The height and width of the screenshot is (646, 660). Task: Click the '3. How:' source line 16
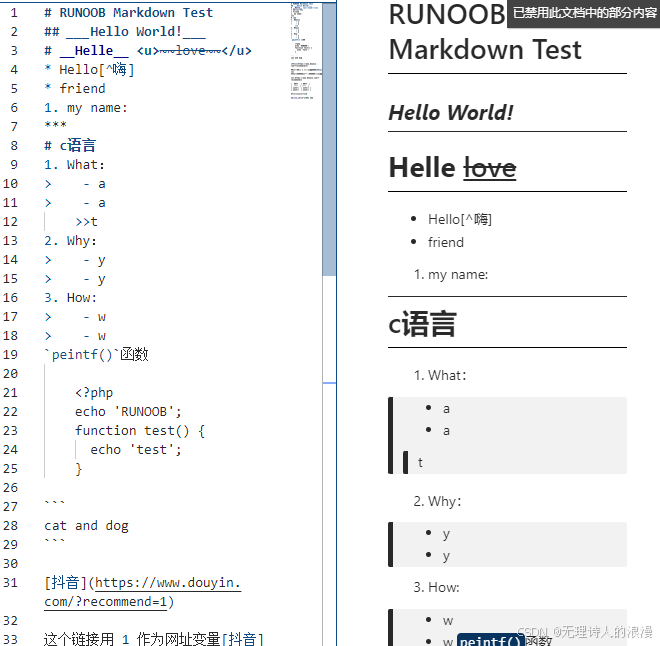pyautogui.click(x=70, y=298)
